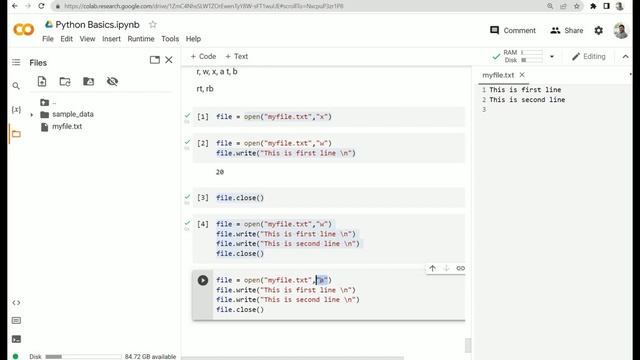Open the Insert menu
Image resolution: width=640 pixels, height=360 pixels.
(x=111, y=39)
